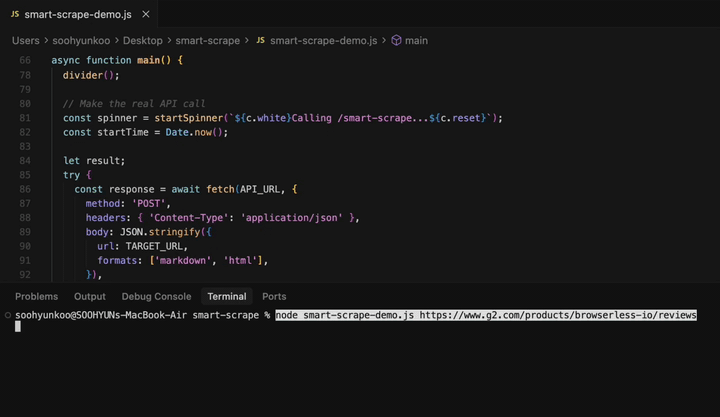Viewport: 720px width, 417px height.
Task: Open the soohyunkoo breadcrumb segment
Action: 81,40
